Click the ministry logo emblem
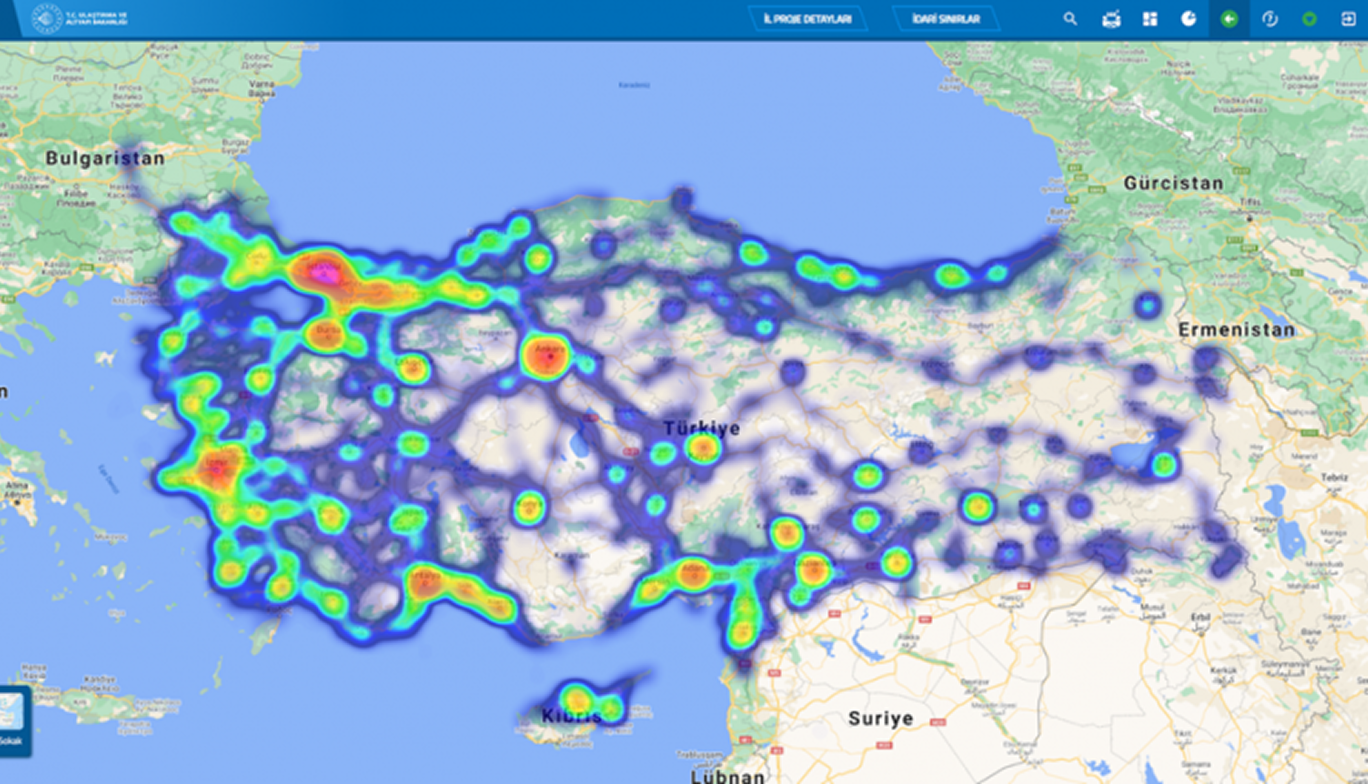Image resolution: width=1368 pixels, height=784 pixels. [47, 19]
